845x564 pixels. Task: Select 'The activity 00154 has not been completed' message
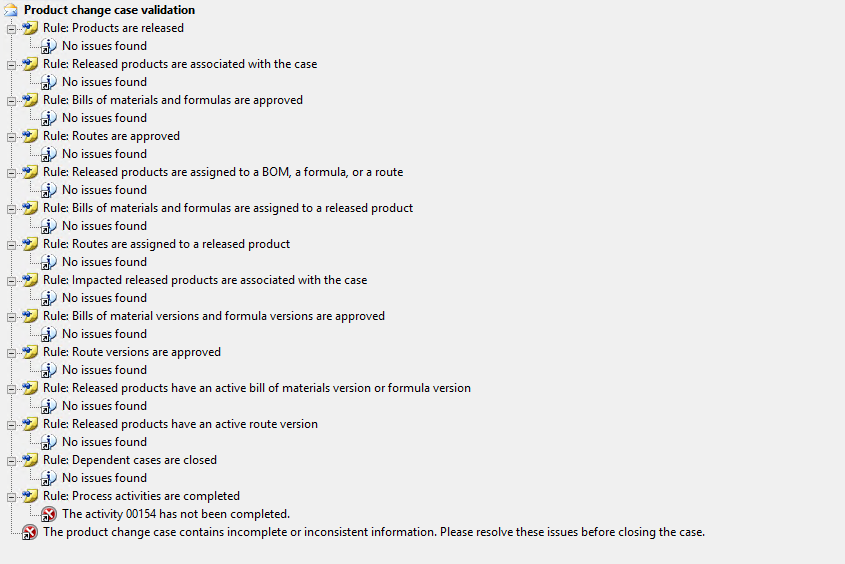(176, 514)
